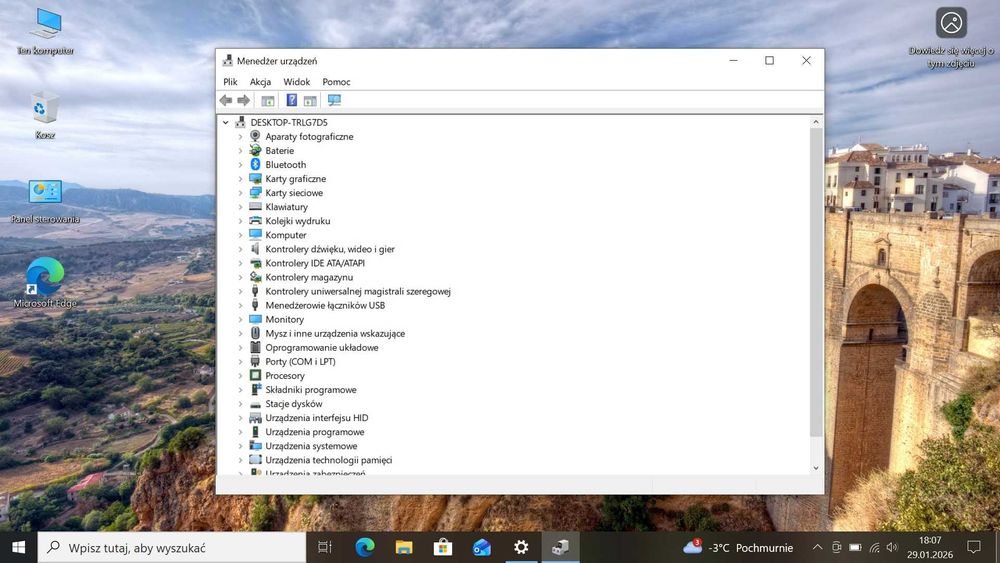The height and width of the screenshot is (563, 1000).
Task: Select Oprogramowanie układowe entry
Action: pos(322,347)
